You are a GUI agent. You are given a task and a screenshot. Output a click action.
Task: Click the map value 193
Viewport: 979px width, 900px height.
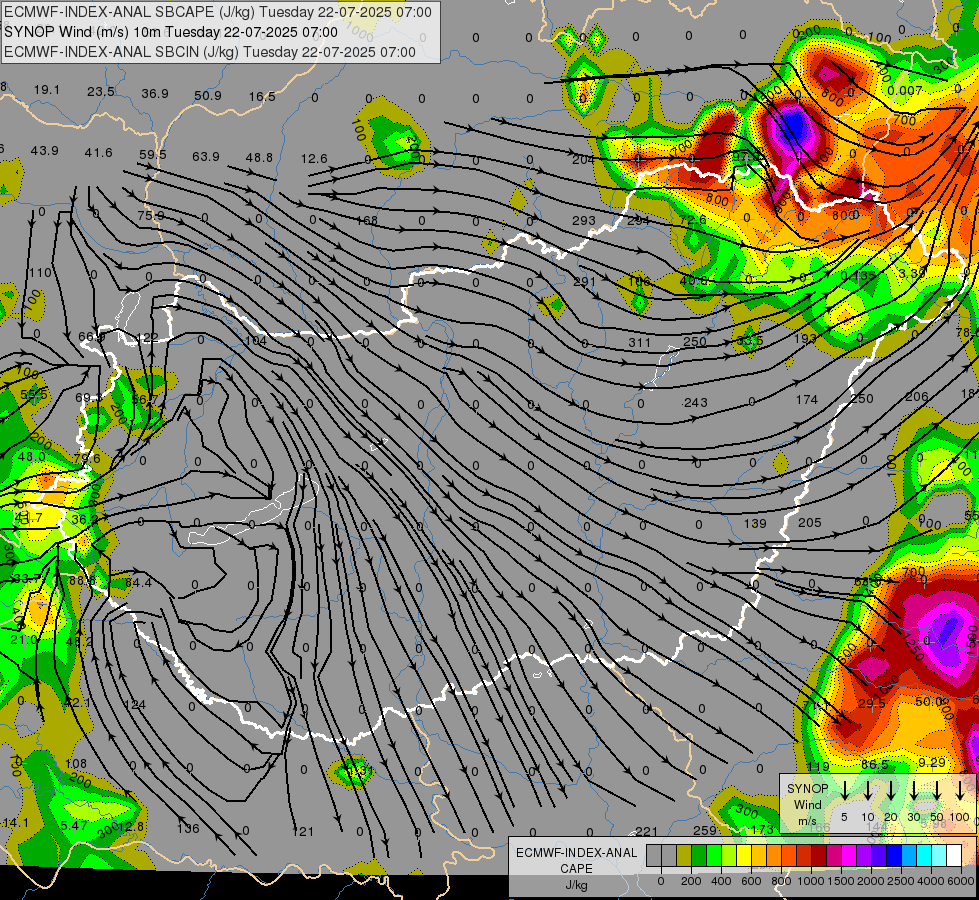point(805,338)
